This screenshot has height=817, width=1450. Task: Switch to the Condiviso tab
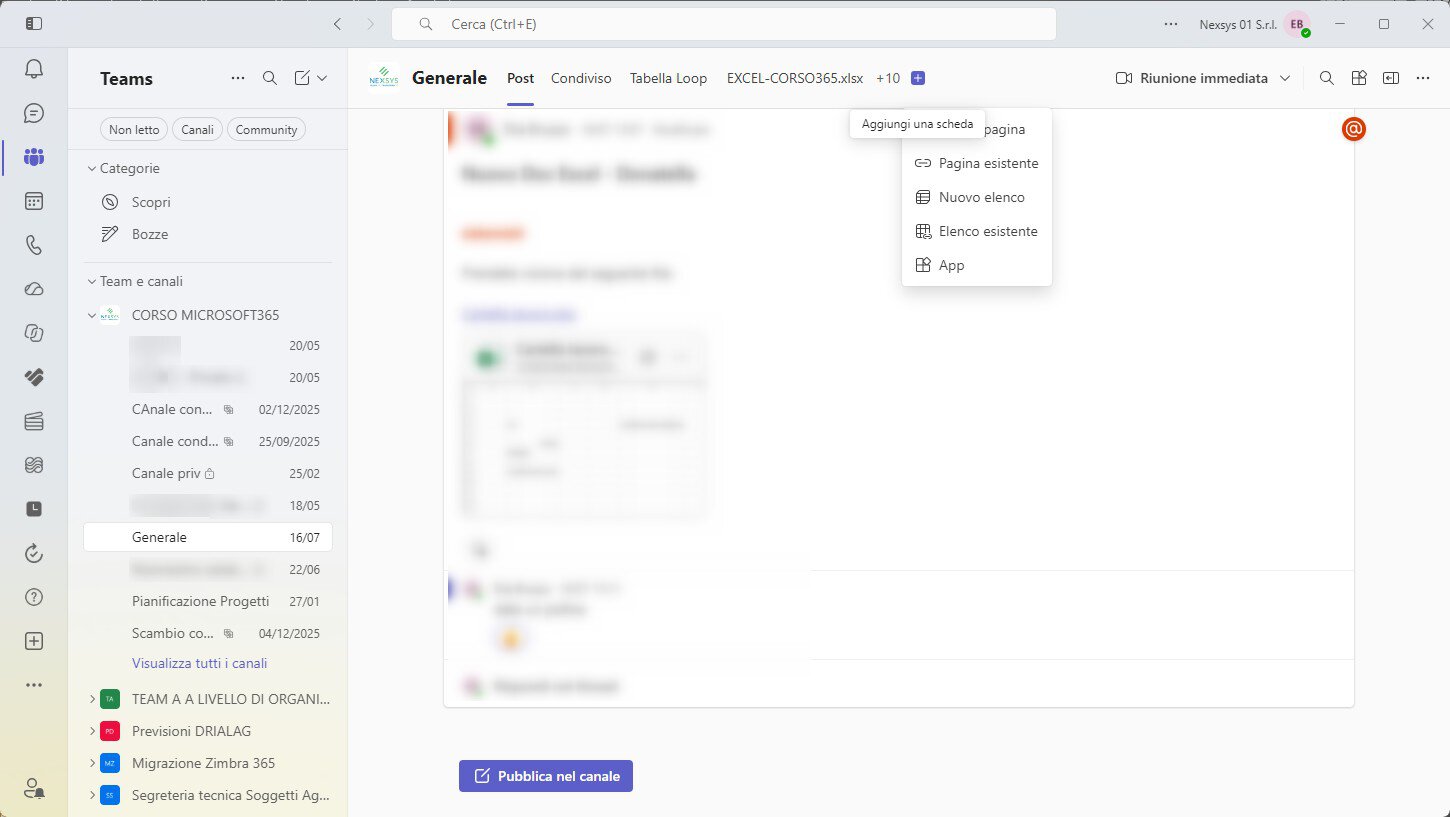[581, 78]
